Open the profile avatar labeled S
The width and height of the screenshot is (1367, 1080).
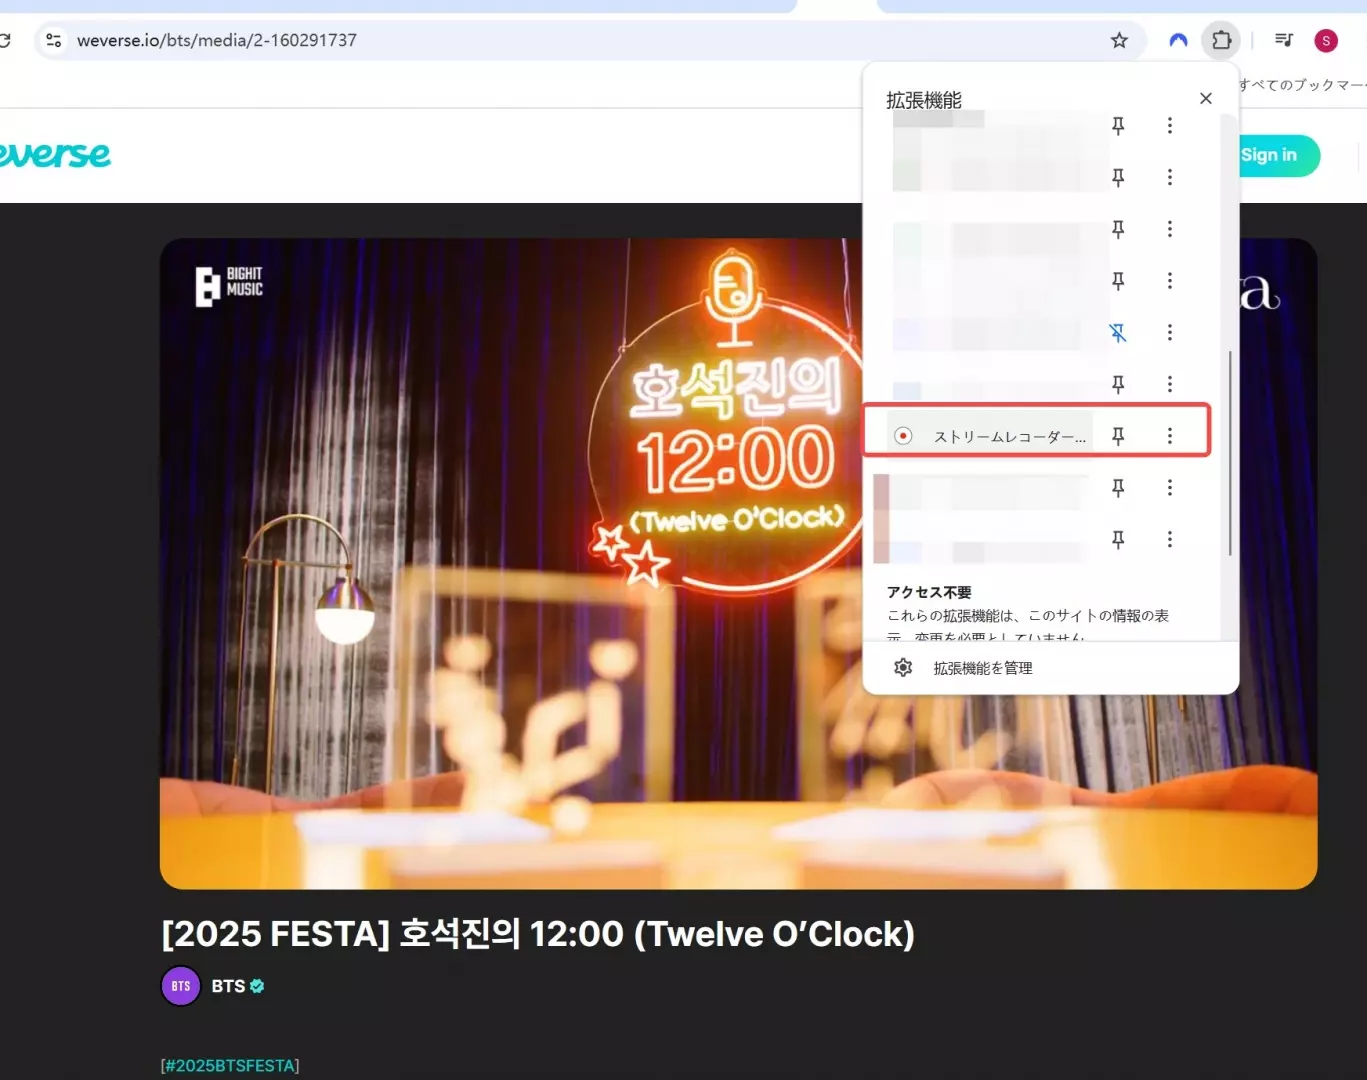pyautogui.click(x=1326, y=40)
